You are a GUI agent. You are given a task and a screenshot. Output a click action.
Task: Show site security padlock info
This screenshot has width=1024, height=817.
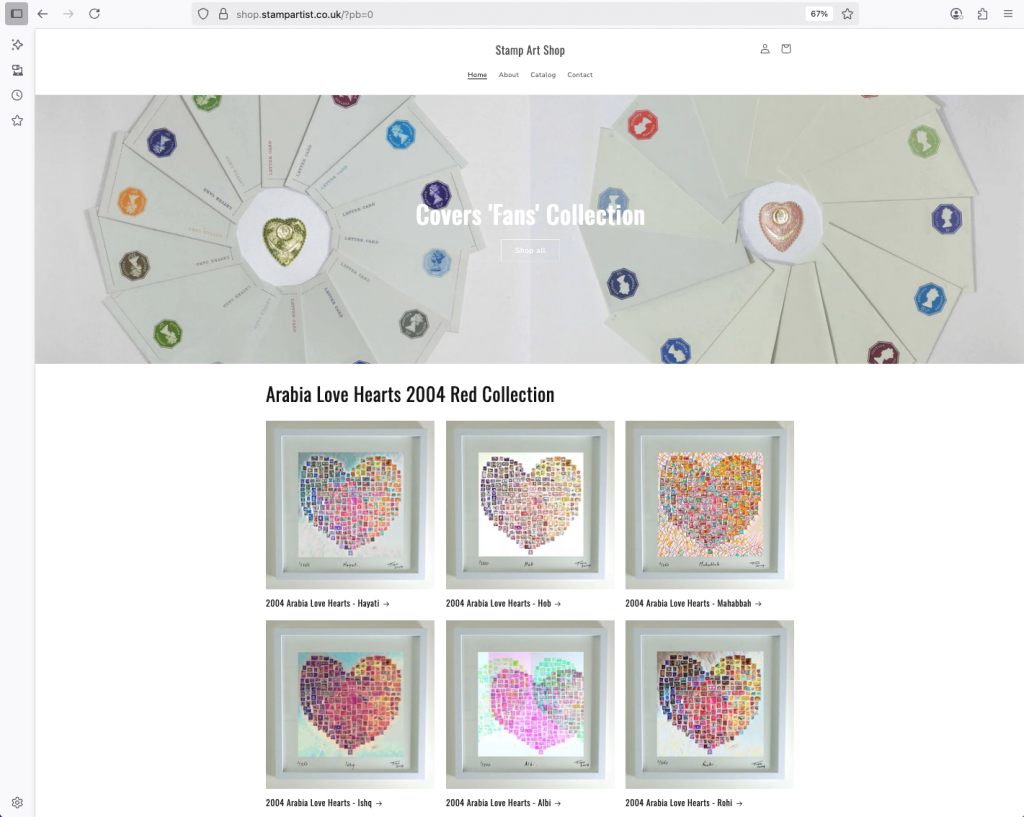(223, 14)
